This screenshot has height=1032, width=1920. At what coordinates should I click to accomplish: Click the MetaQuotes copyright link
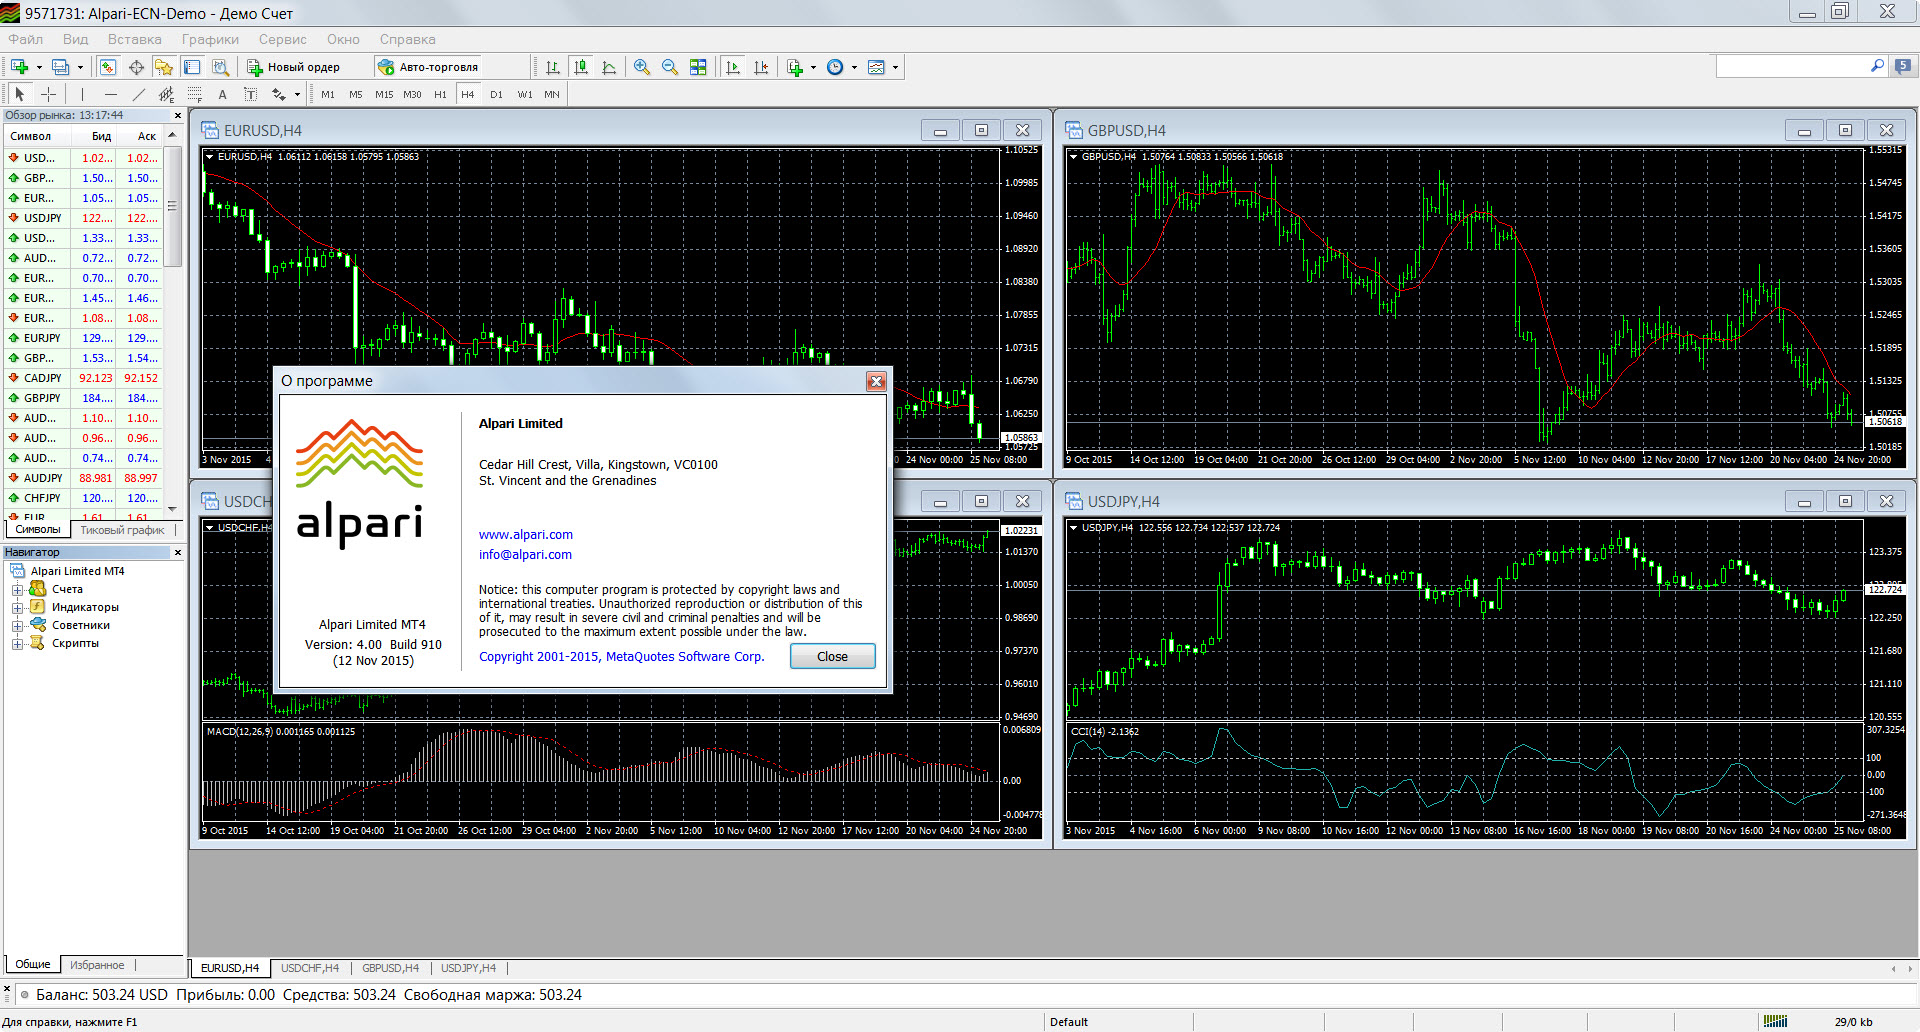coord(621,656)
